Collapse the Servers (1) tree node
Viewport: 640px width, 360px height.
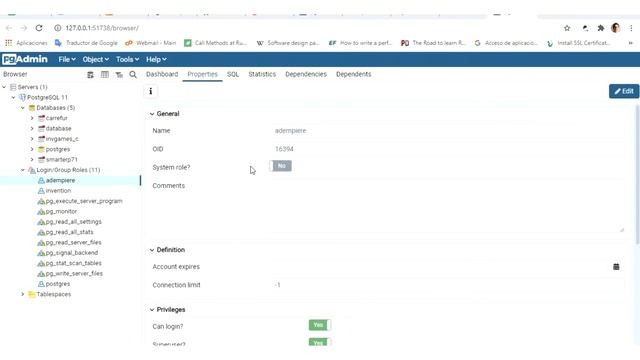tap(4, 87)
